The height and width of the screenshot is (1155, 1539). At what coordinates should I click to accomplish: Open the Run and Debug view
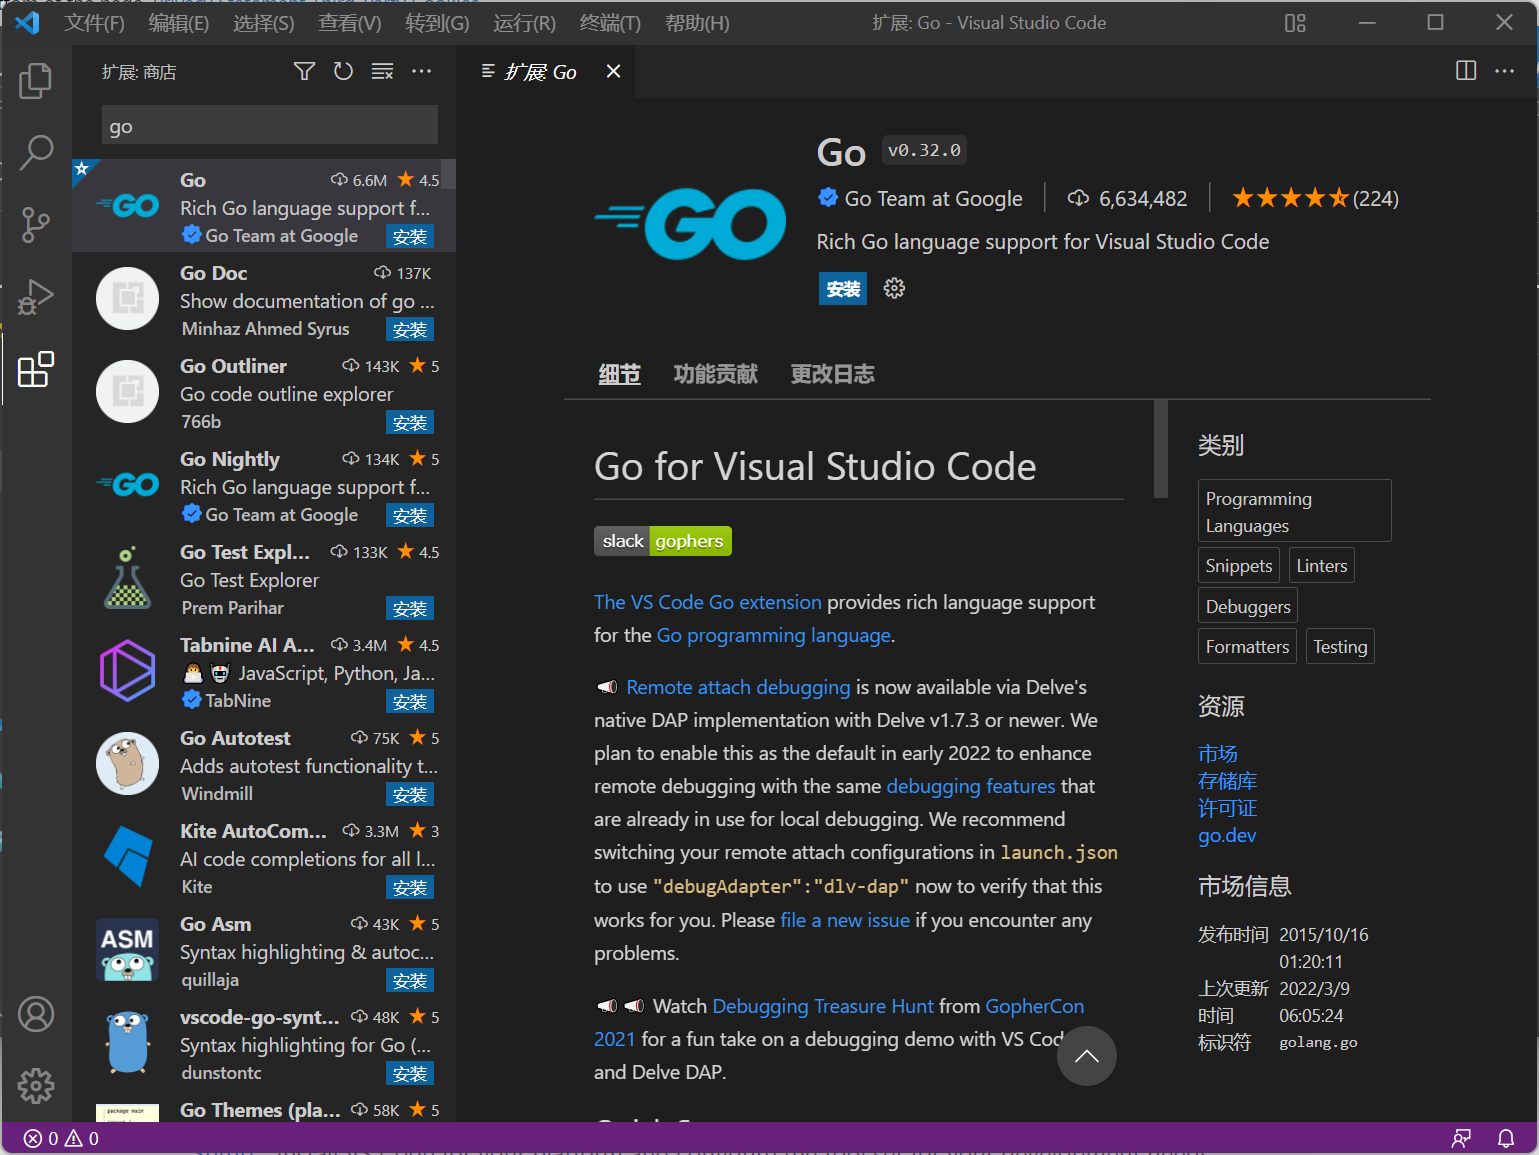pyautogui.click(x=36, y=297)
